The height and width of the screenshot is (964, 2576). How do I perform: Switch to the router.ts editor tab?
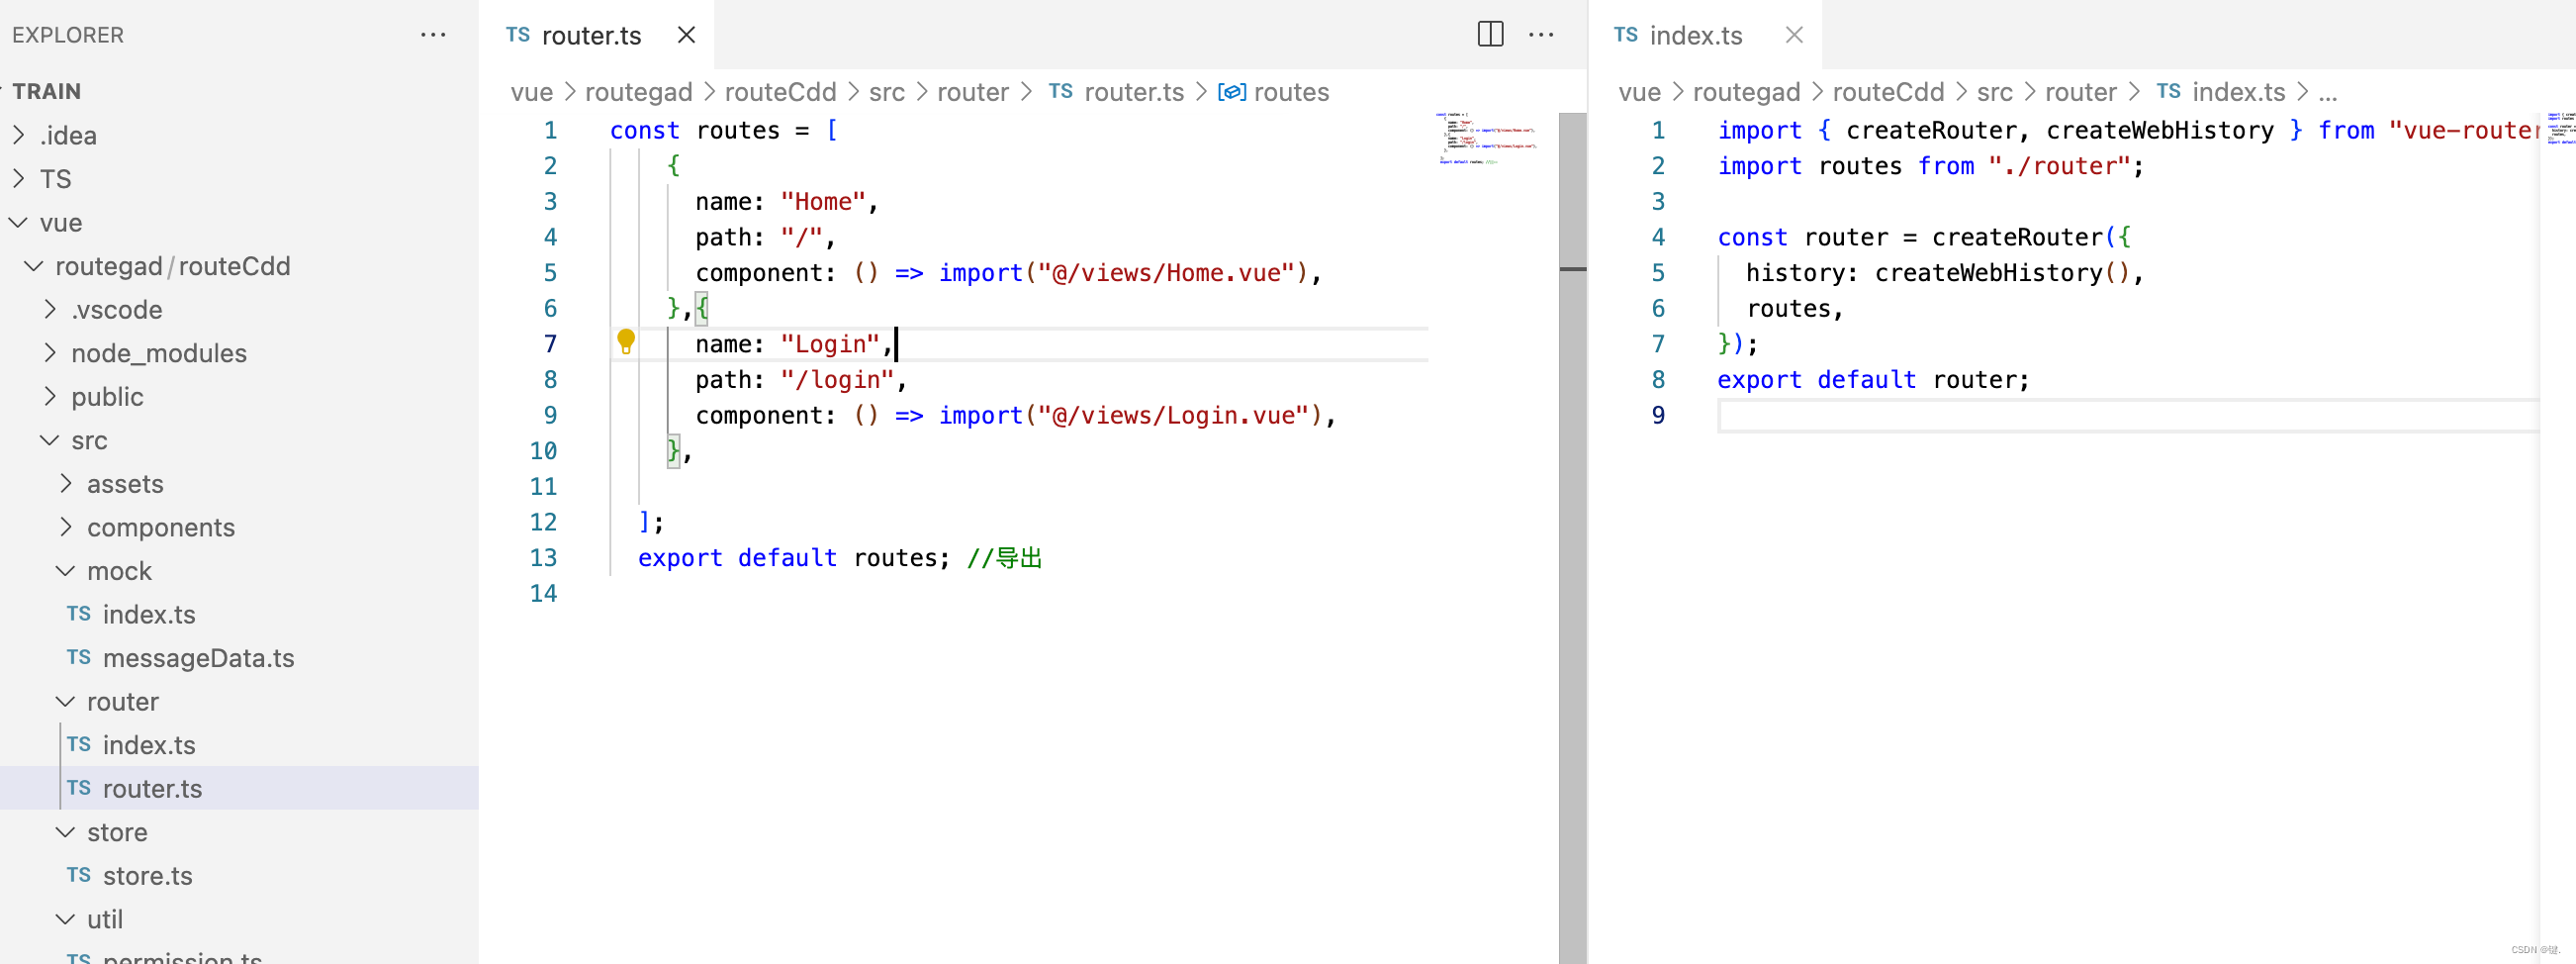point(596,35)
